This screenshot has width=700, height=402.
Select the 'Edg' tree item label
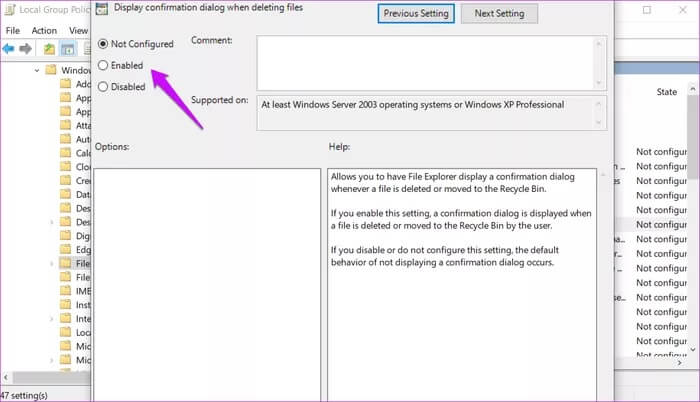(x=83, y=250)
